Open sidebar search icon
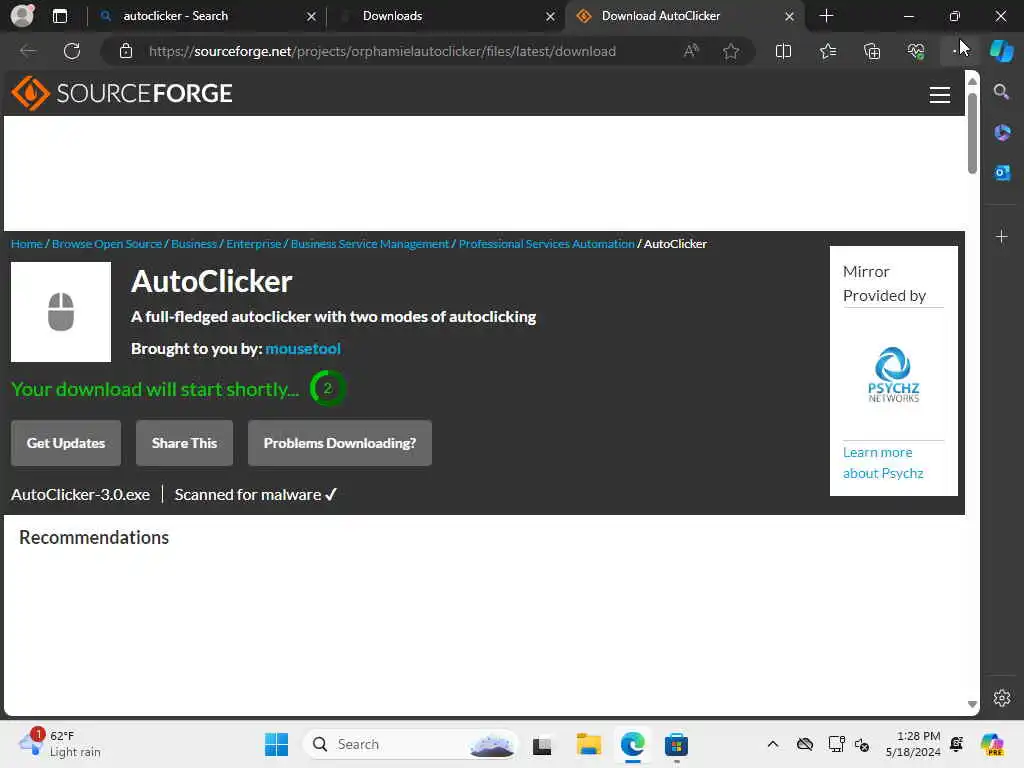Screen dimensions: 1024x768 pos(1001,91)
